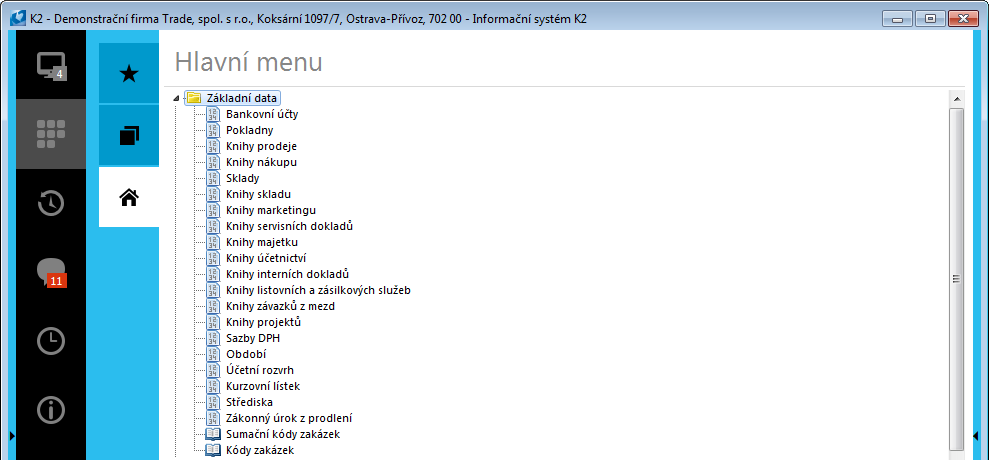This screenshot has height=460, width=989.
Task: Click the icon next to Sklady
Action: (214, 178)
